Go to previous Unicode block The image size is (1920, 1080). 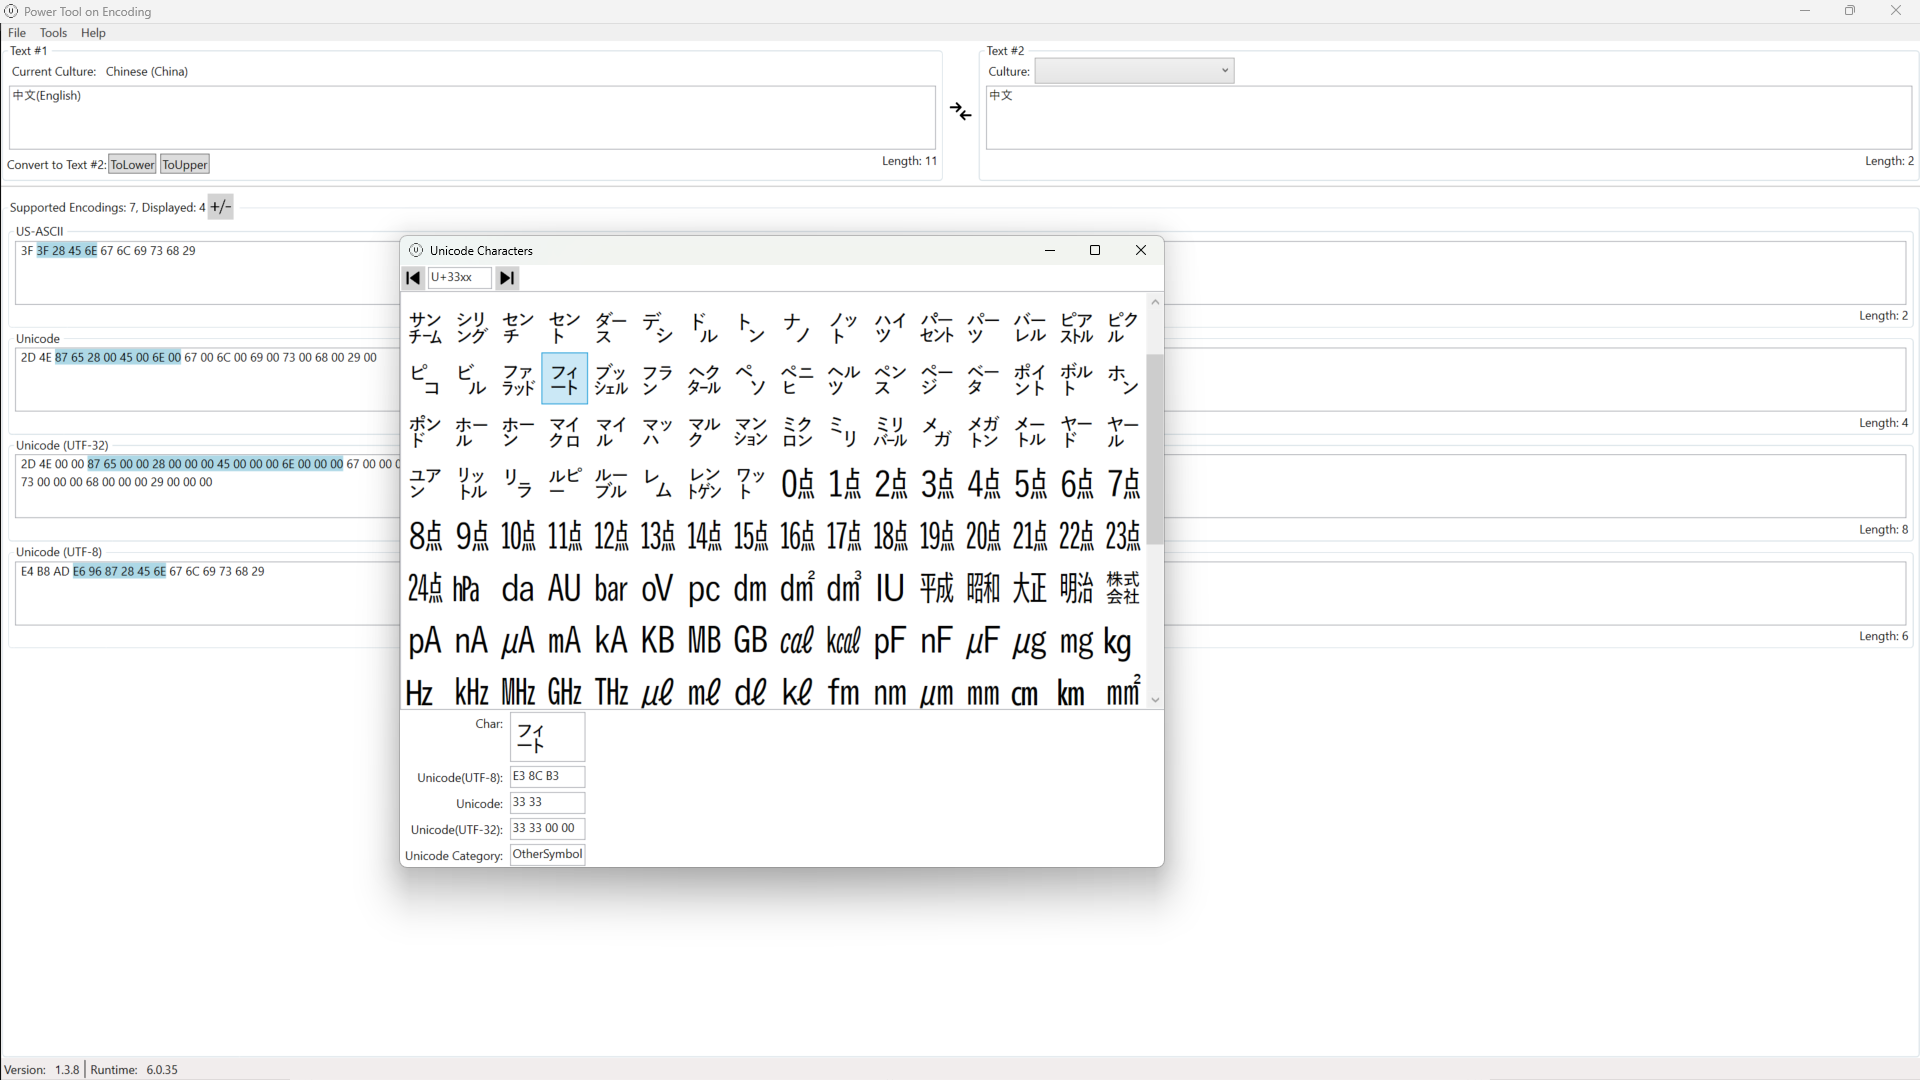[x=413, y=278]
